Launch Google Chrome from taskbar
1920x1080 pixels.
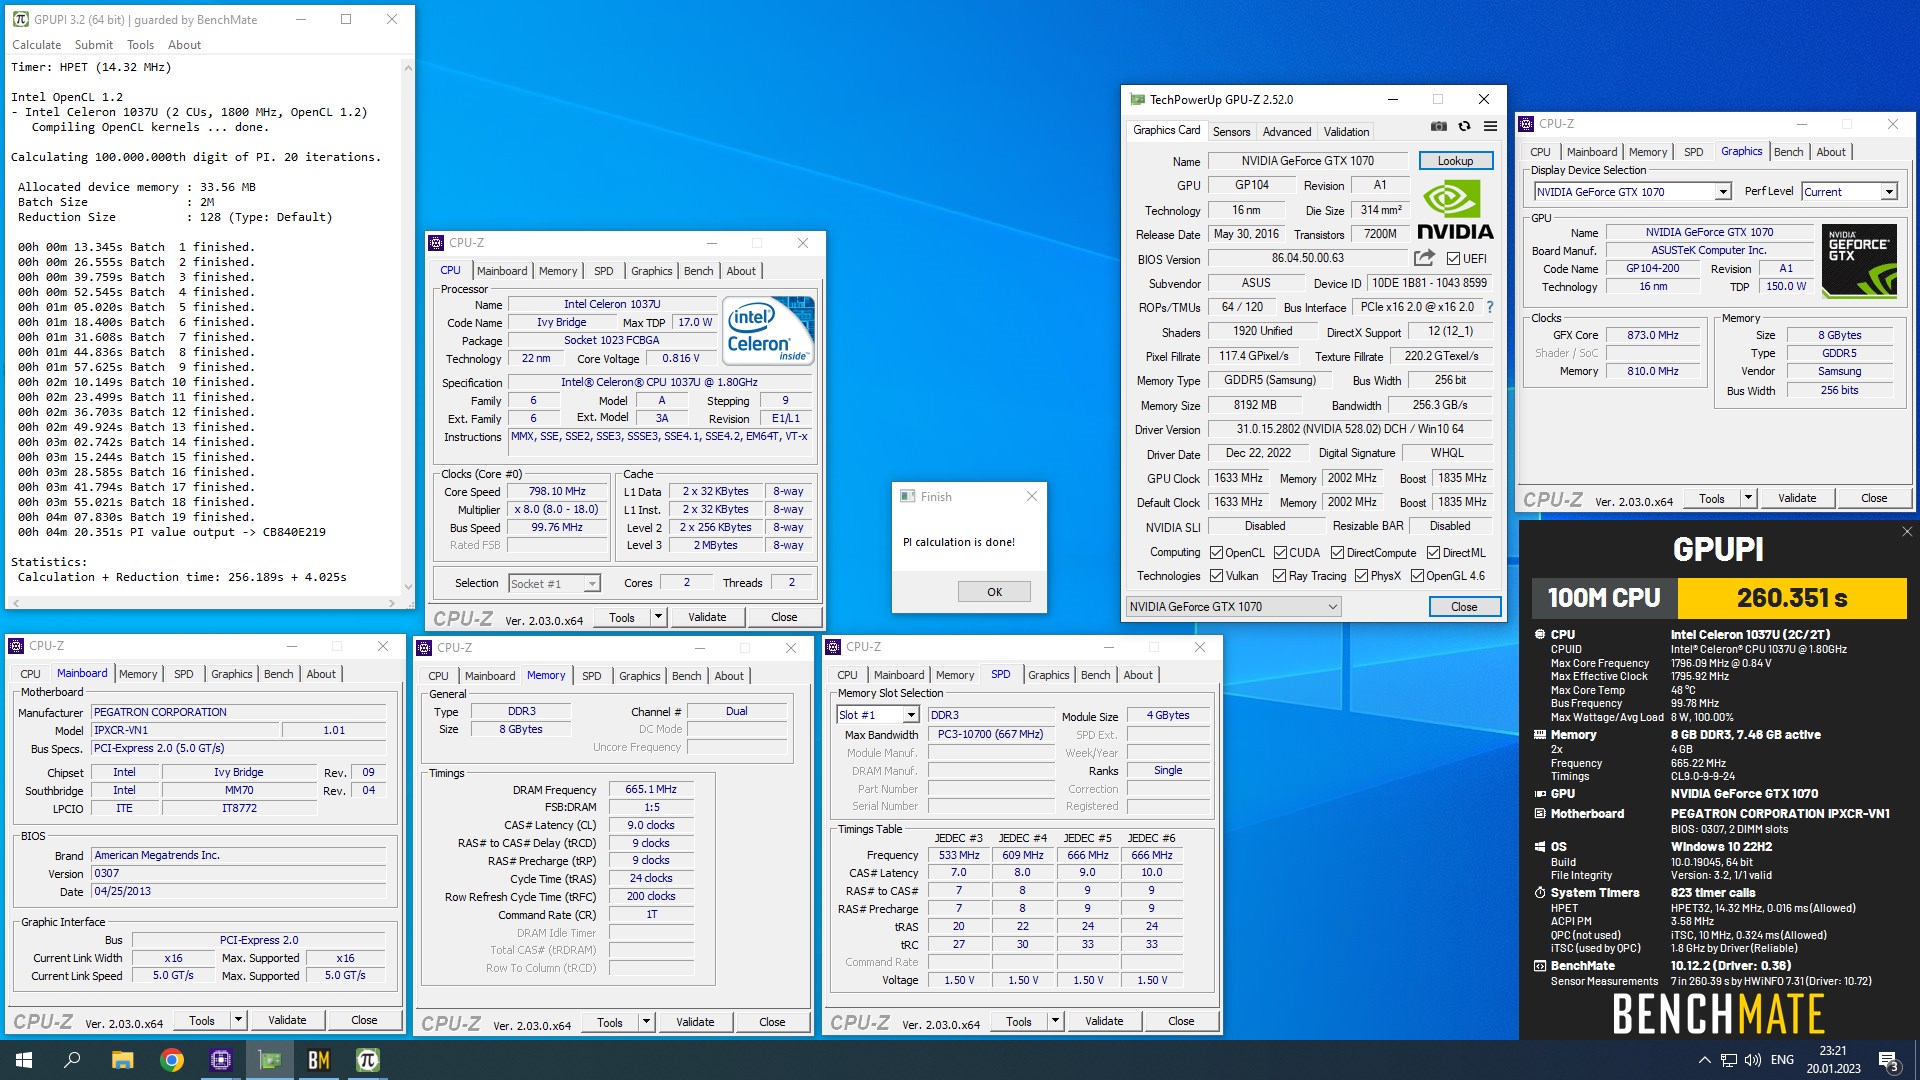[172, 1060]
